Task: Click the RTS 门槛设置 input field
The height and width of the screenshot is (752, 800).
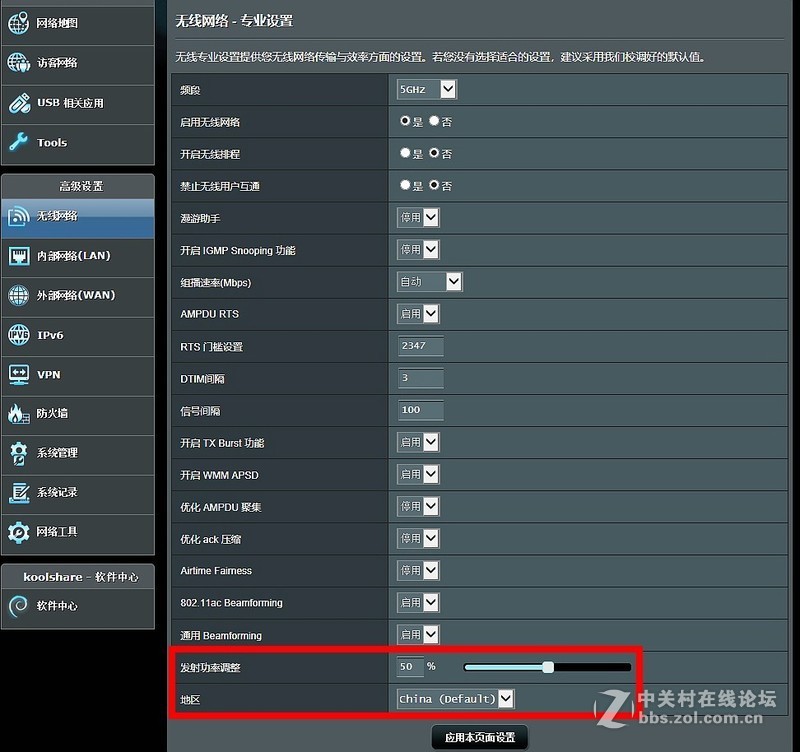Action: (419, 346)
